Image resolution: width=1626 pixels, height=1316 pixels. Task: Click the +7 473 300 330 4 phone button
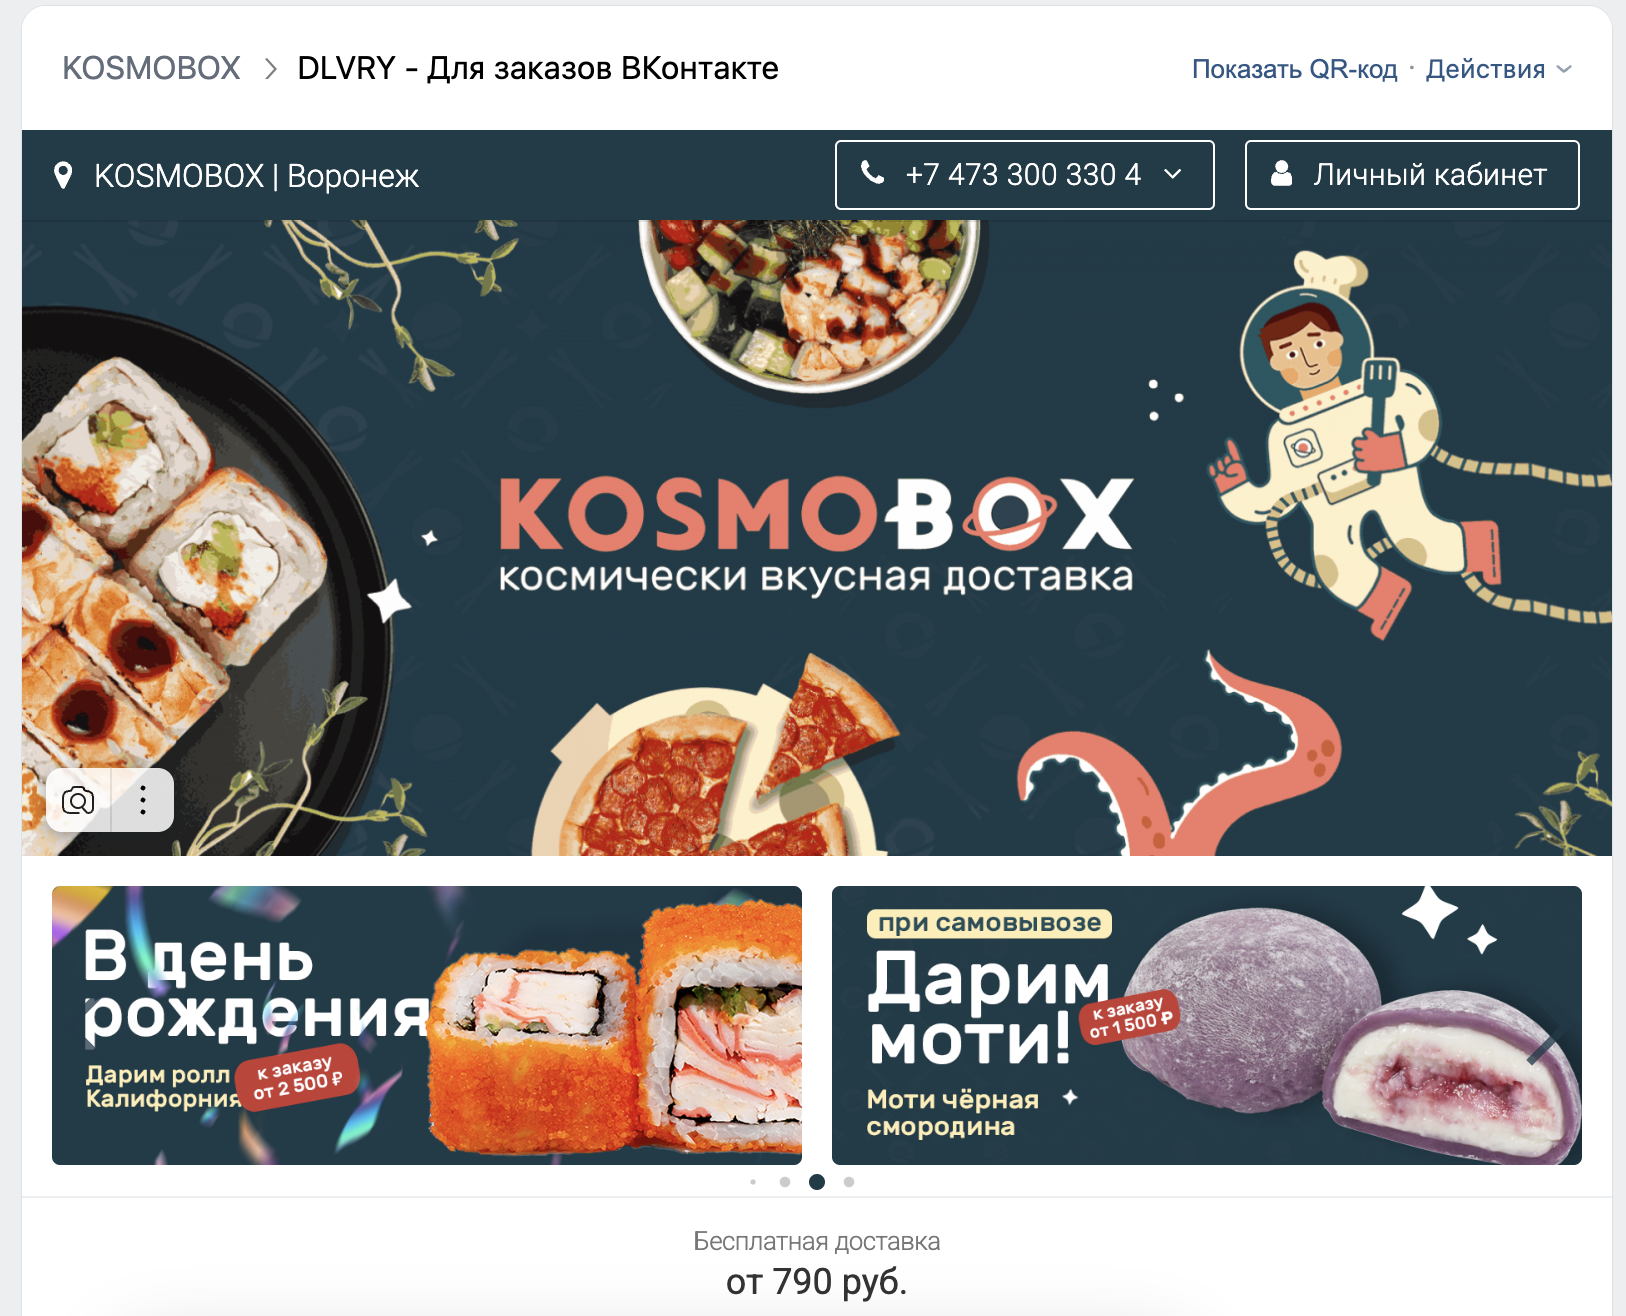[1025, 175]
